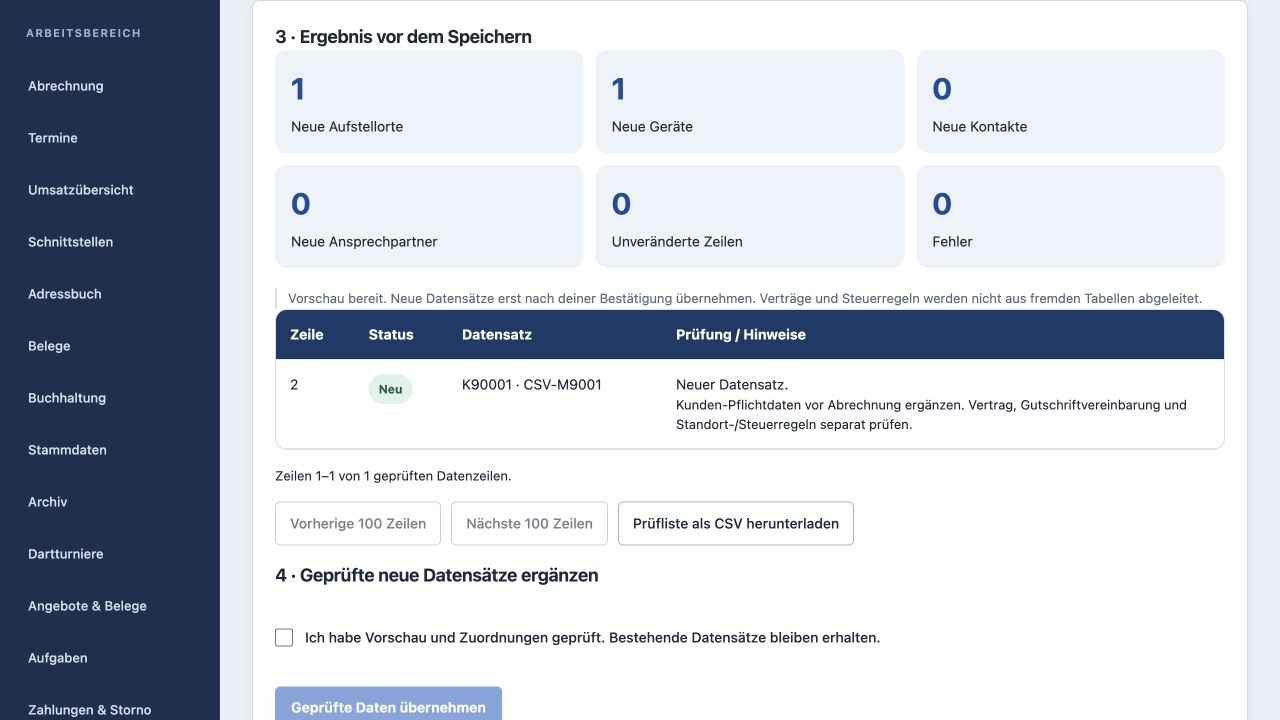Click the Fehler summary card

[x=1070, y=216]
